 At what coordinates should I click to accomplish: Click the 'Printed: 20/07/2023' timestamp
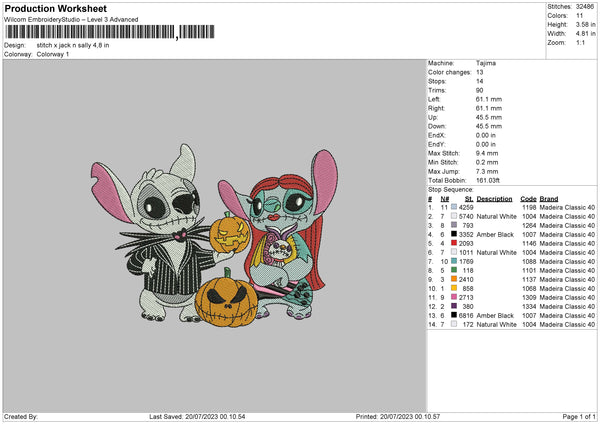(x=398, y=417)
